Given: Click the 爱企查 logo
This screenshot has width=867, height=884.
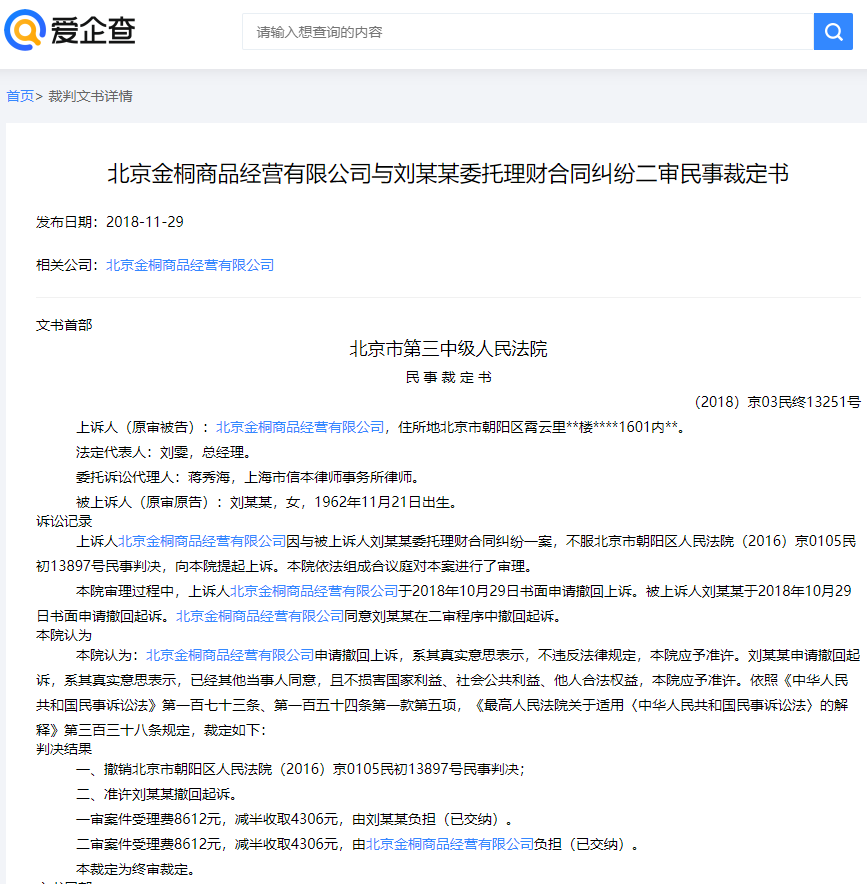Looking at the screenshot, I should pos(70,30).
